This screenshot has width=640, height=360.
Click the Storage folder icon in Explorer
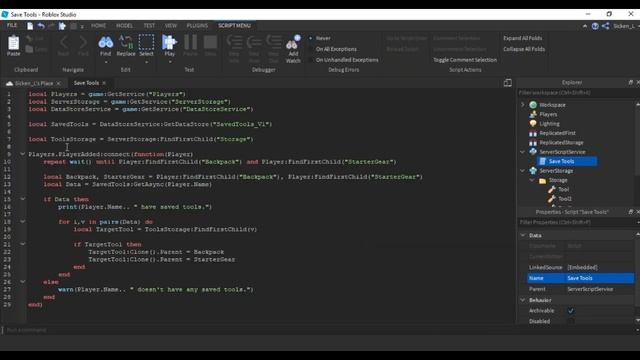(542, 180)
